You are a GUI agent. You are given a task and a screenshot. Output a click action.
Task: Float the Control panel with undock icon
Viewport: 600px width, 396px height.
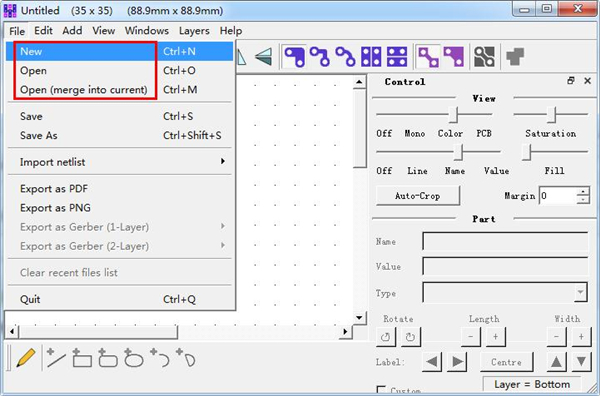pos(571,81)
